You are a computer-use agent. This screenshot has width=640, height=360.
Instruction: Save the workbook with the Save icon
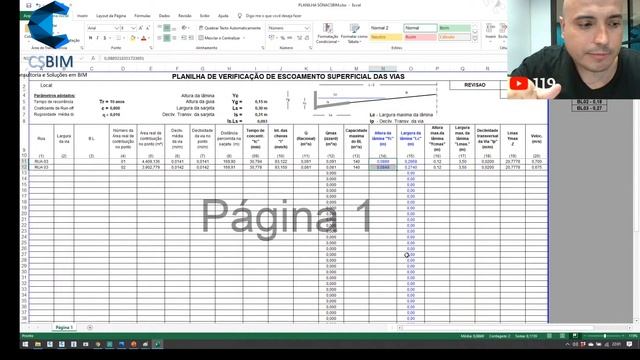click(x=29, y=5)
